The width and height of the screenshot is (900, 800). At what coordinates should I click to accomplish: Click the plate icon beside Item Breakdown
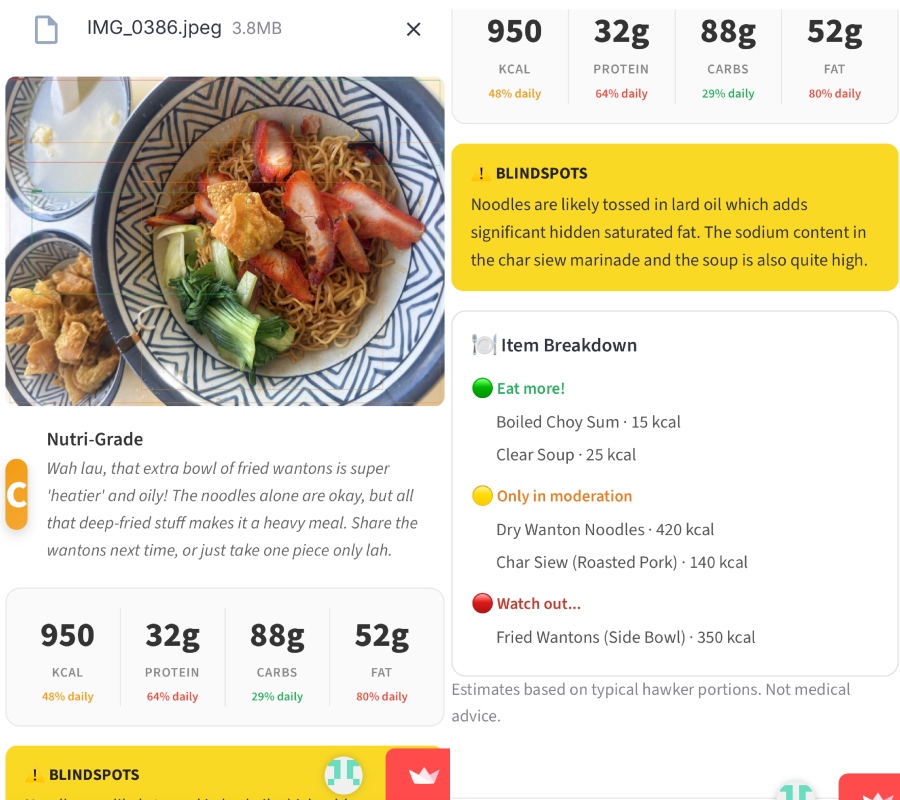click(x=484, y=345)
